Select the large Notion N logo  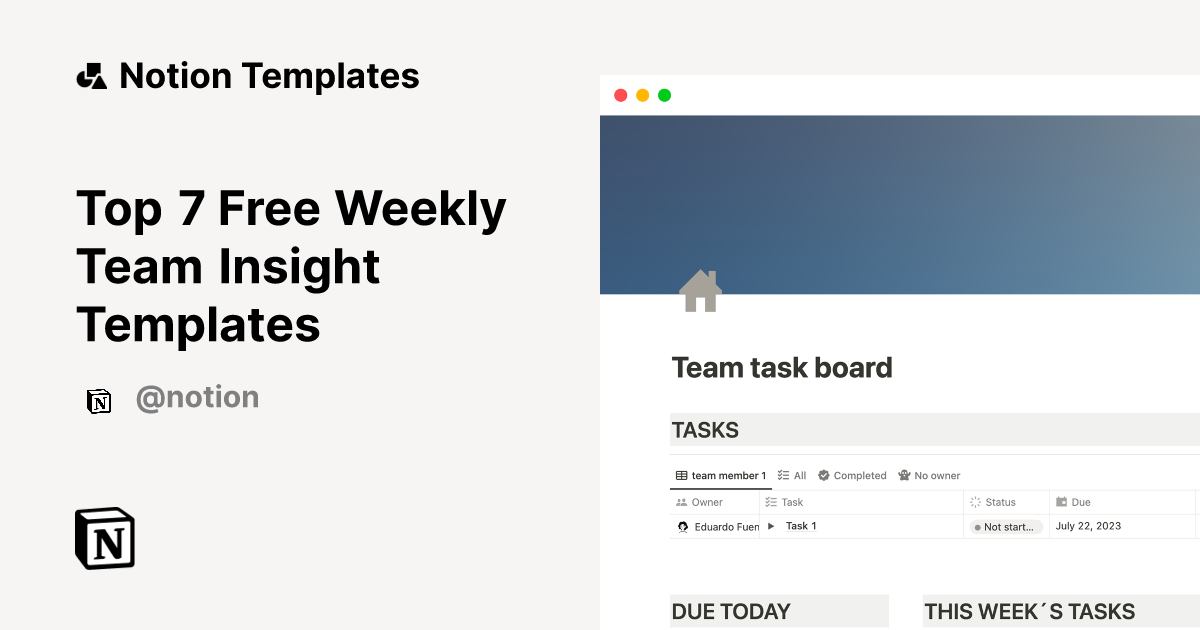pos(104,538)
